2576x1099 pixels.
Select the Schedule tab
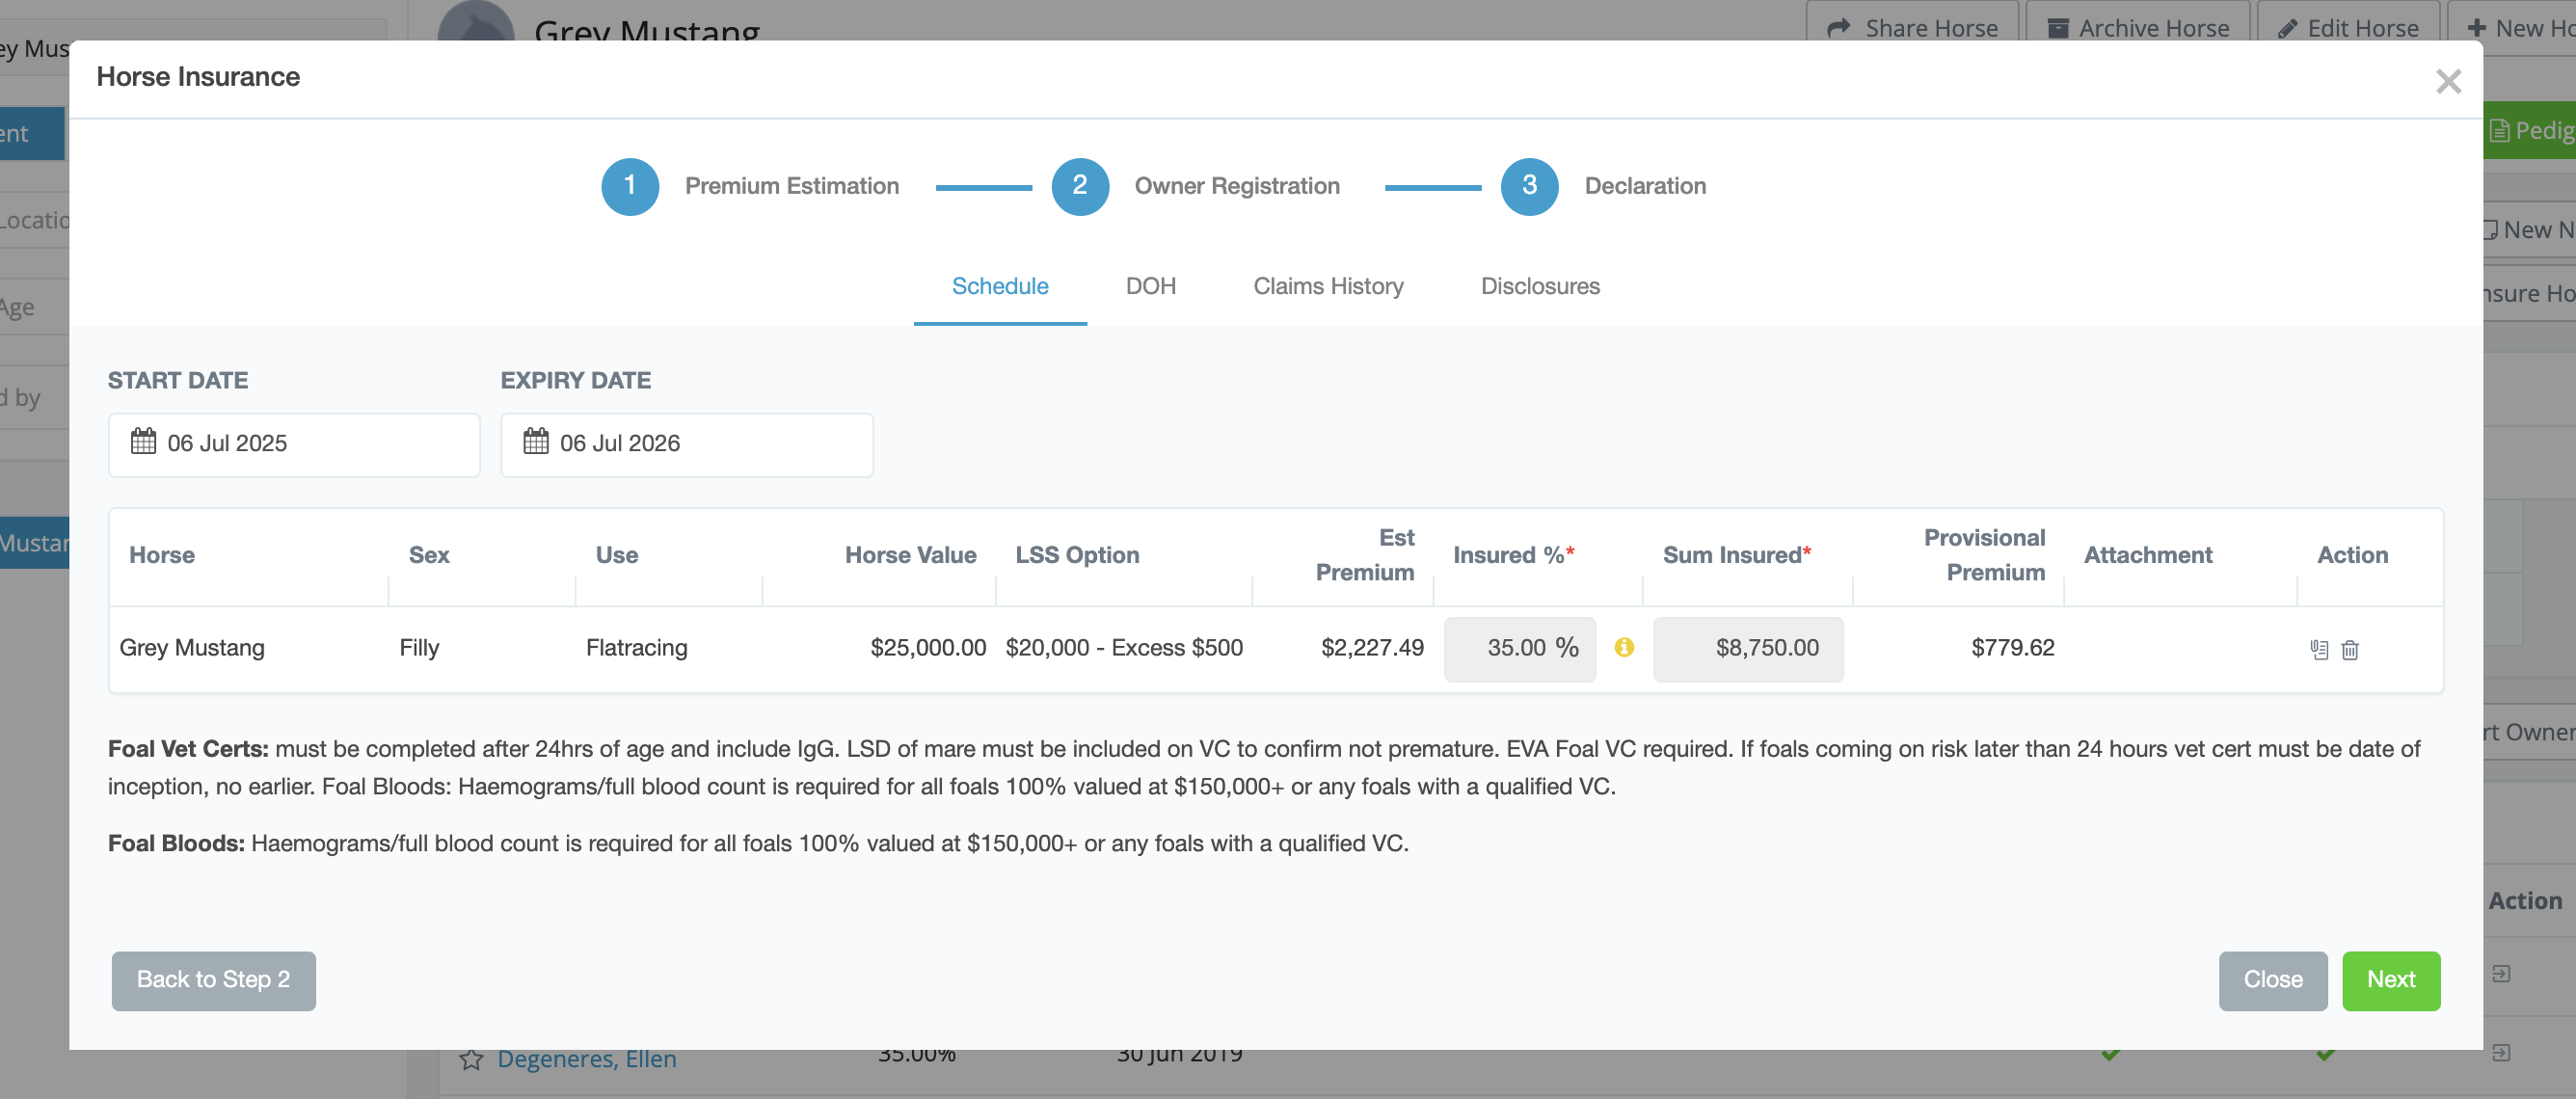pos(999,286)
